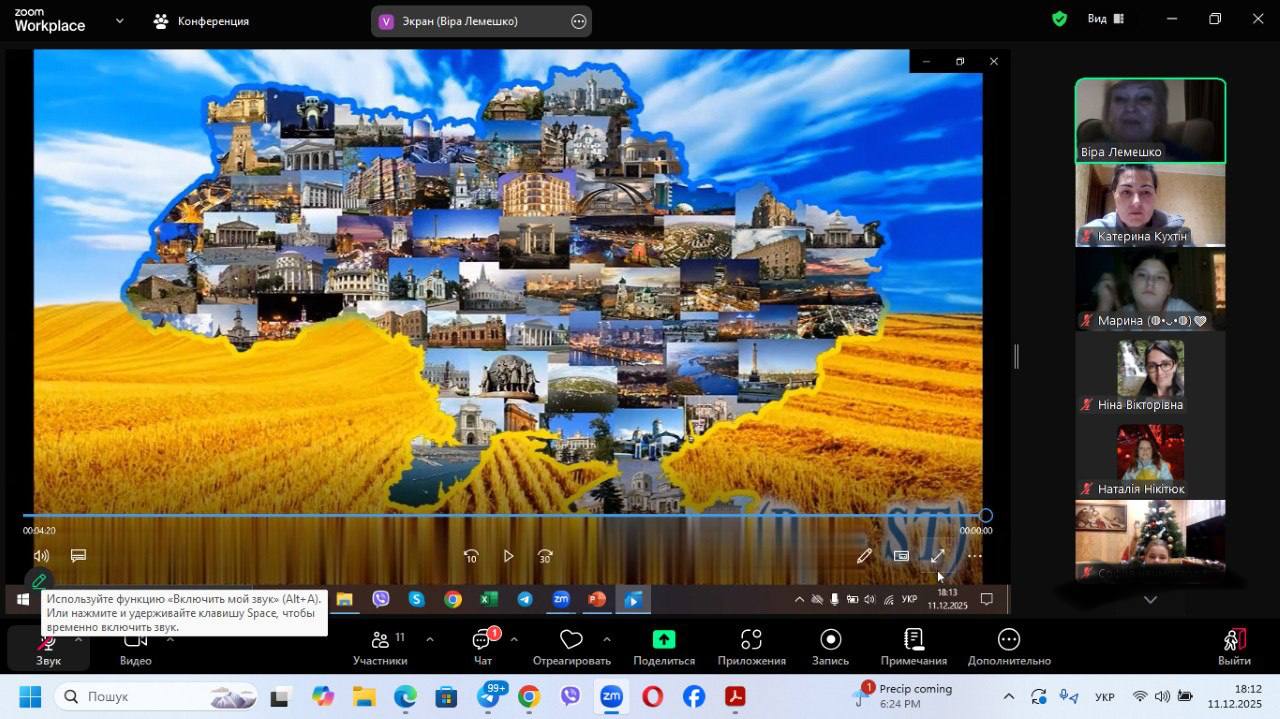Viewport: 1280px width, 719px height.
Task: Open the Участники participants panel
Action: pyautogui.click(x=380, y=646)
